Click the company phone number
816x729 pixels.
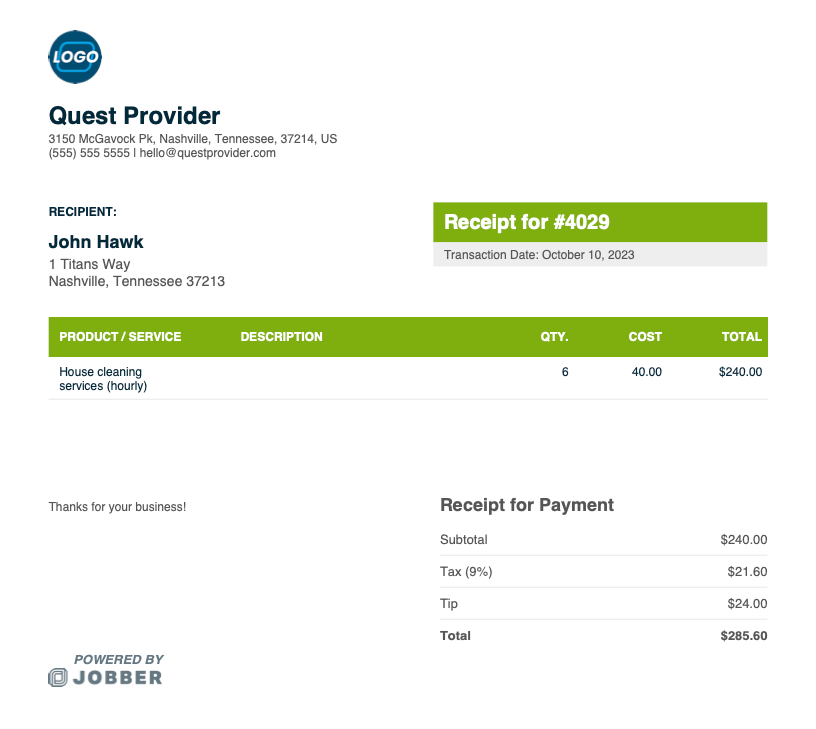click(89, 153)
